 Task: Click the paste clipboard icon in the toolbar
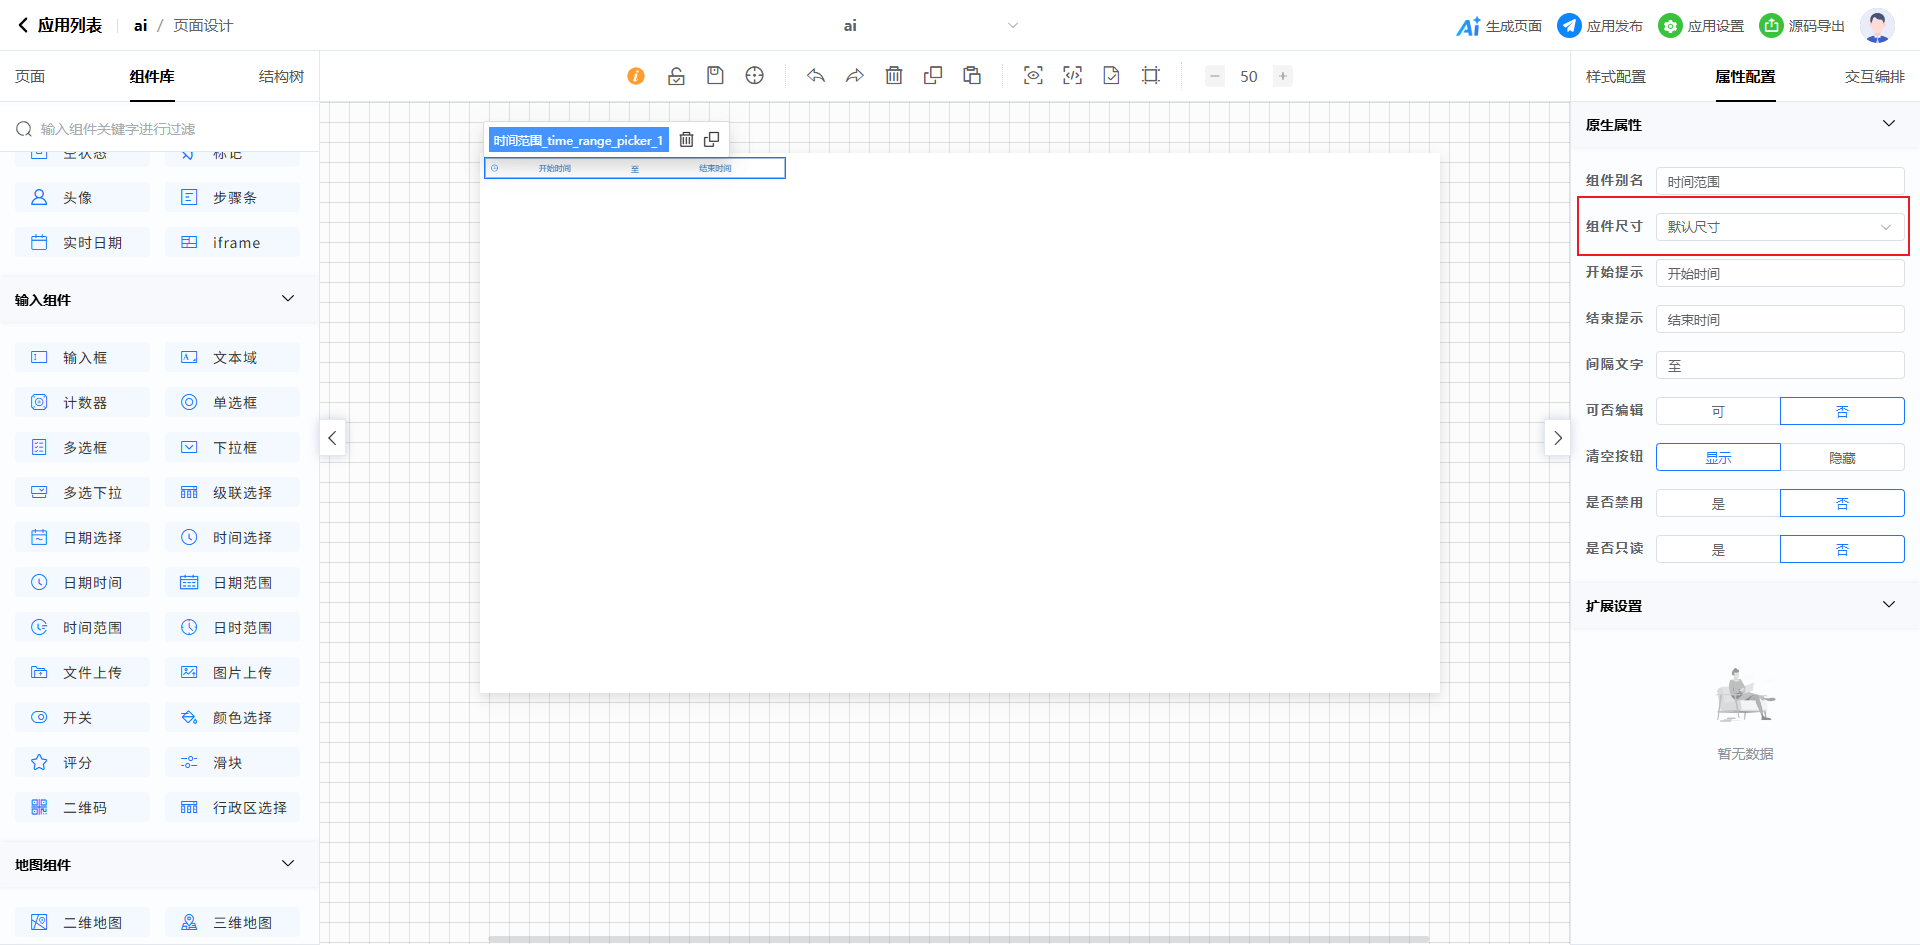click(x=972, y=76)
